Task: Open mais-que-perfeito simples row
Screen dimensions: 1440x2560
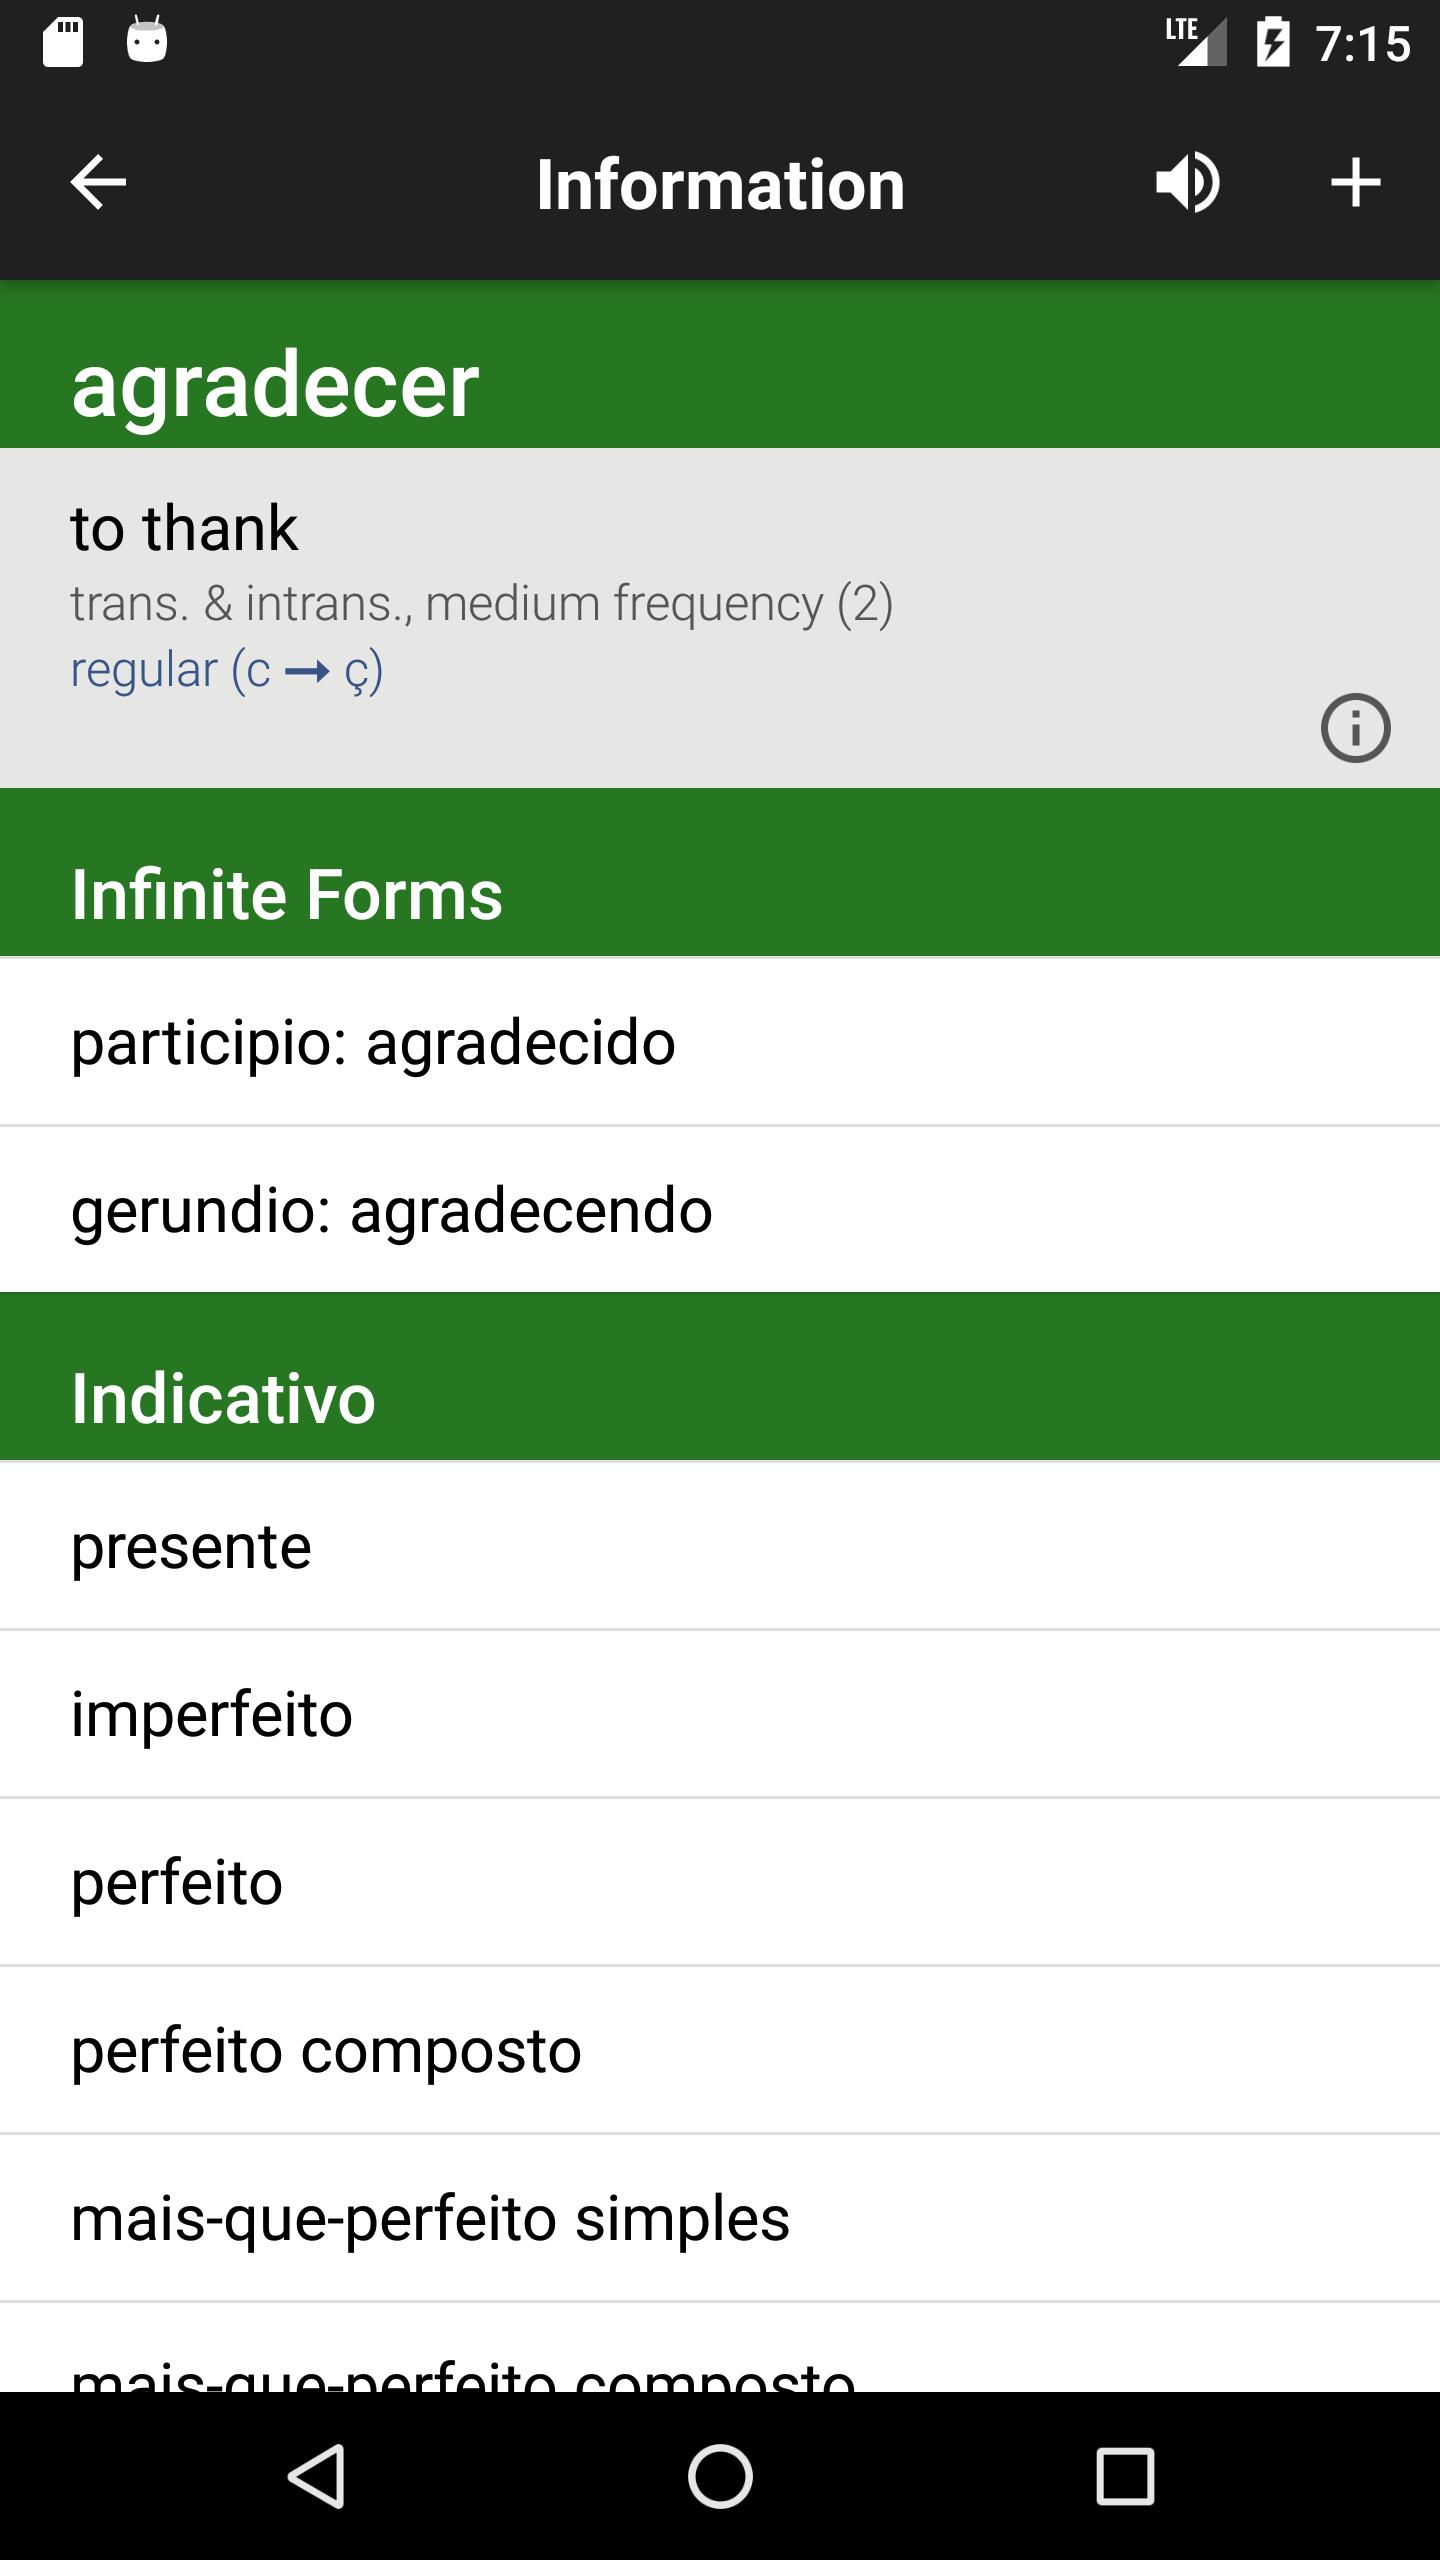Action: click(720, 2218)
